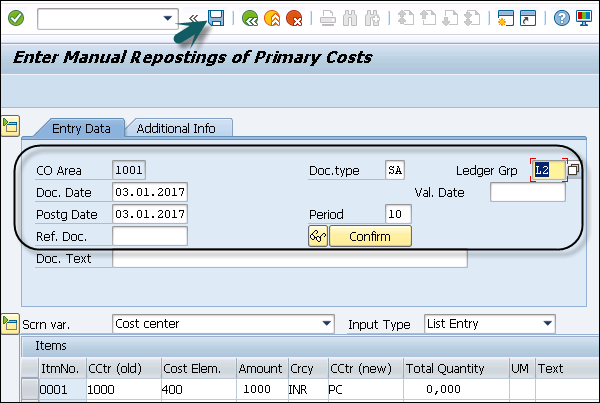The image size is (600, 403).
Task: Click the red Cancel icon
Action: tap(293, 18)
